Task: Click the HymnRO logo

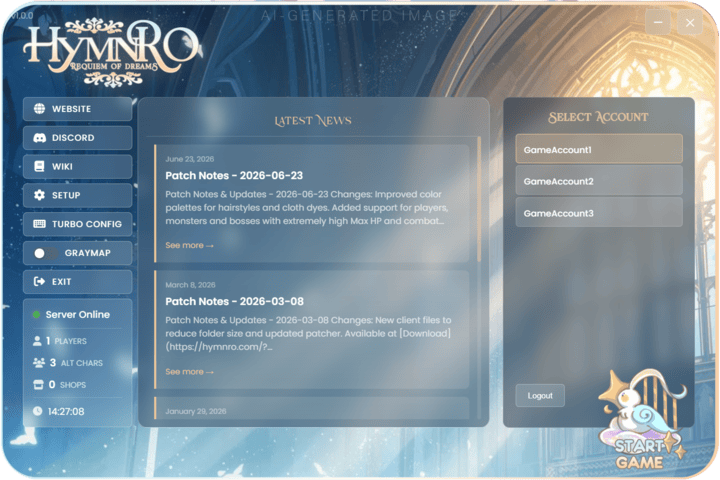Action: (111, 52)
